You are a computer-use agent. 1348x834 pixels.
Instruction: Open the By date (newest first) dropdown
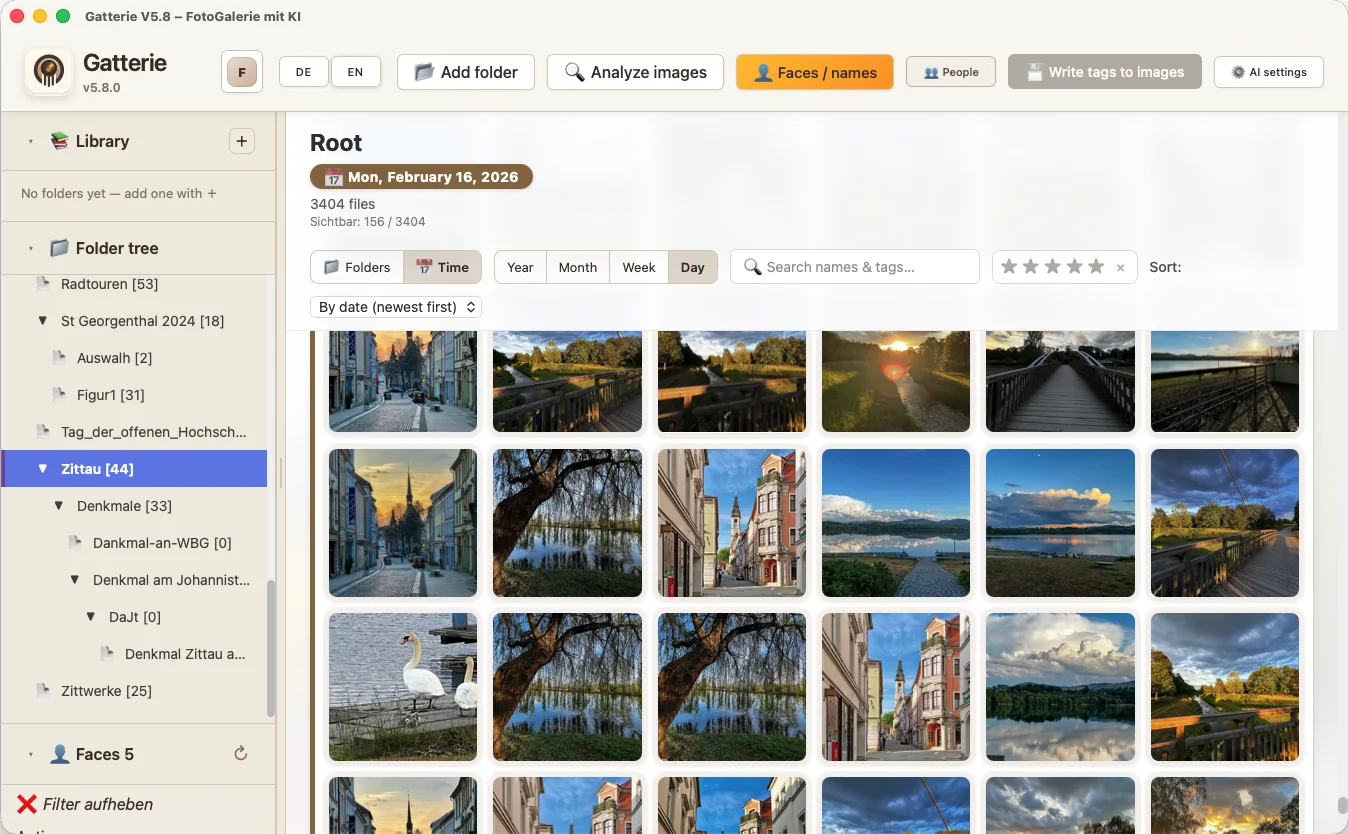(396, 307)
